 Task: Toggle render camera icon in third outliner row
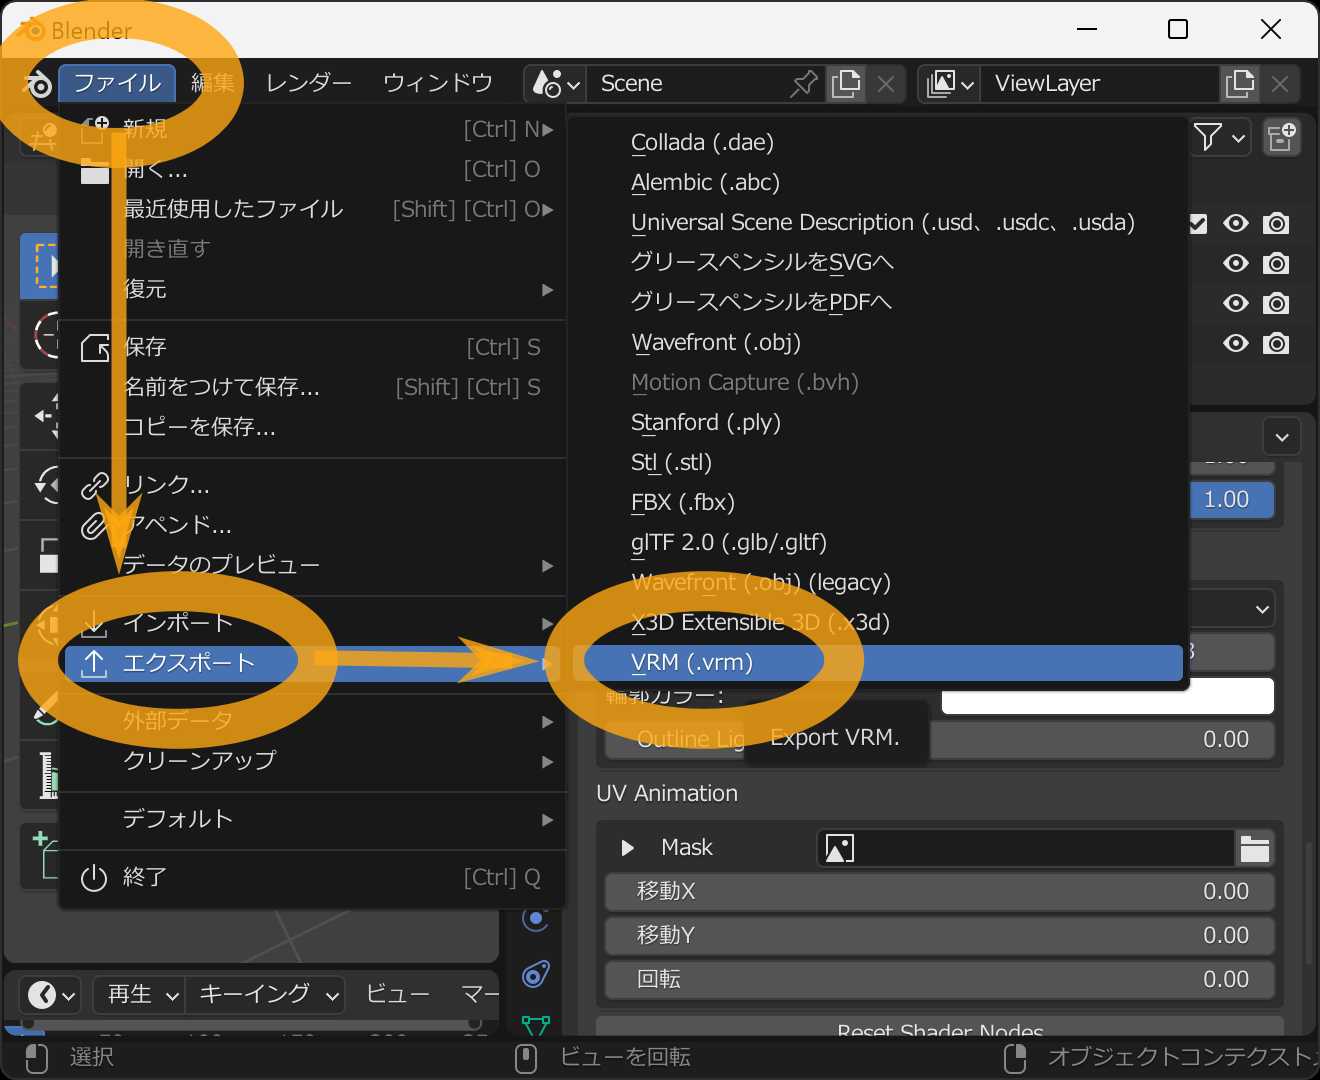[x=1276, y=303]
